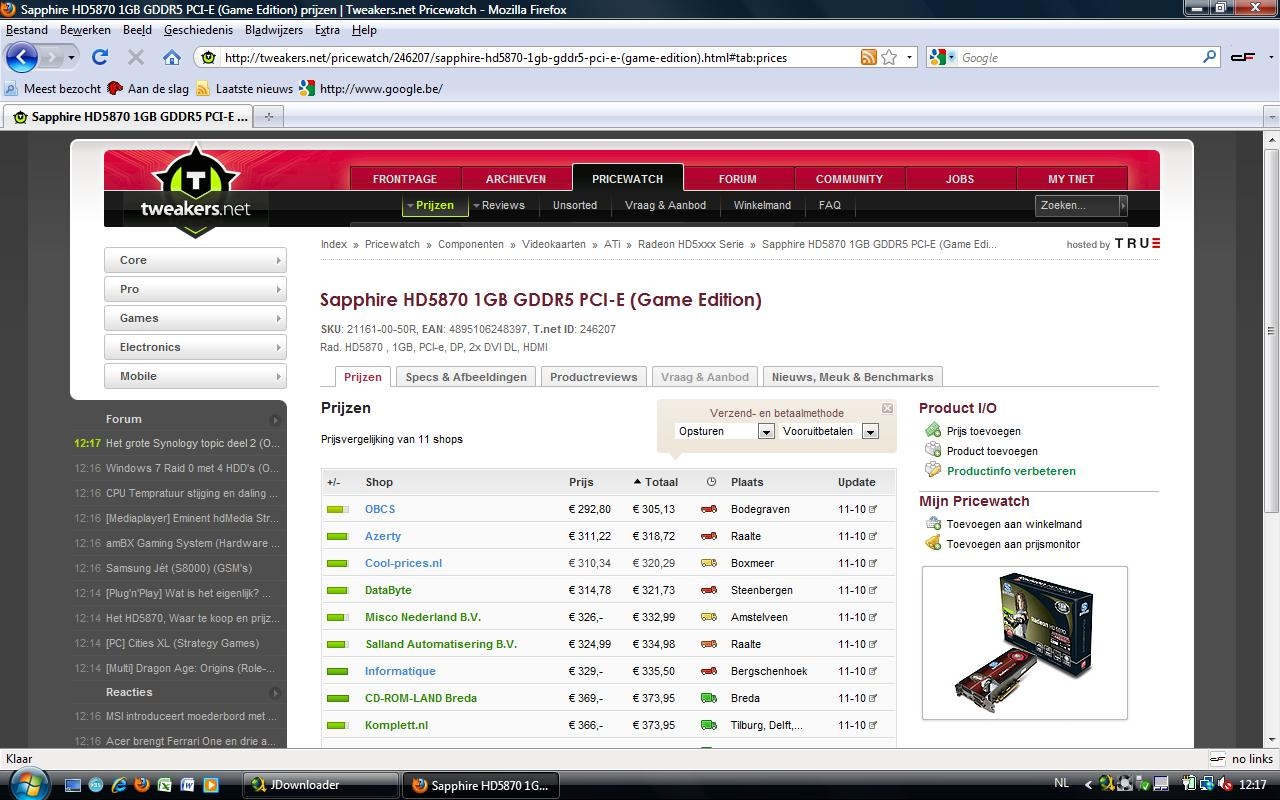Click the green rating bar for DataByte
This screenshot has width=1280, height=800.
pos(337,590)
